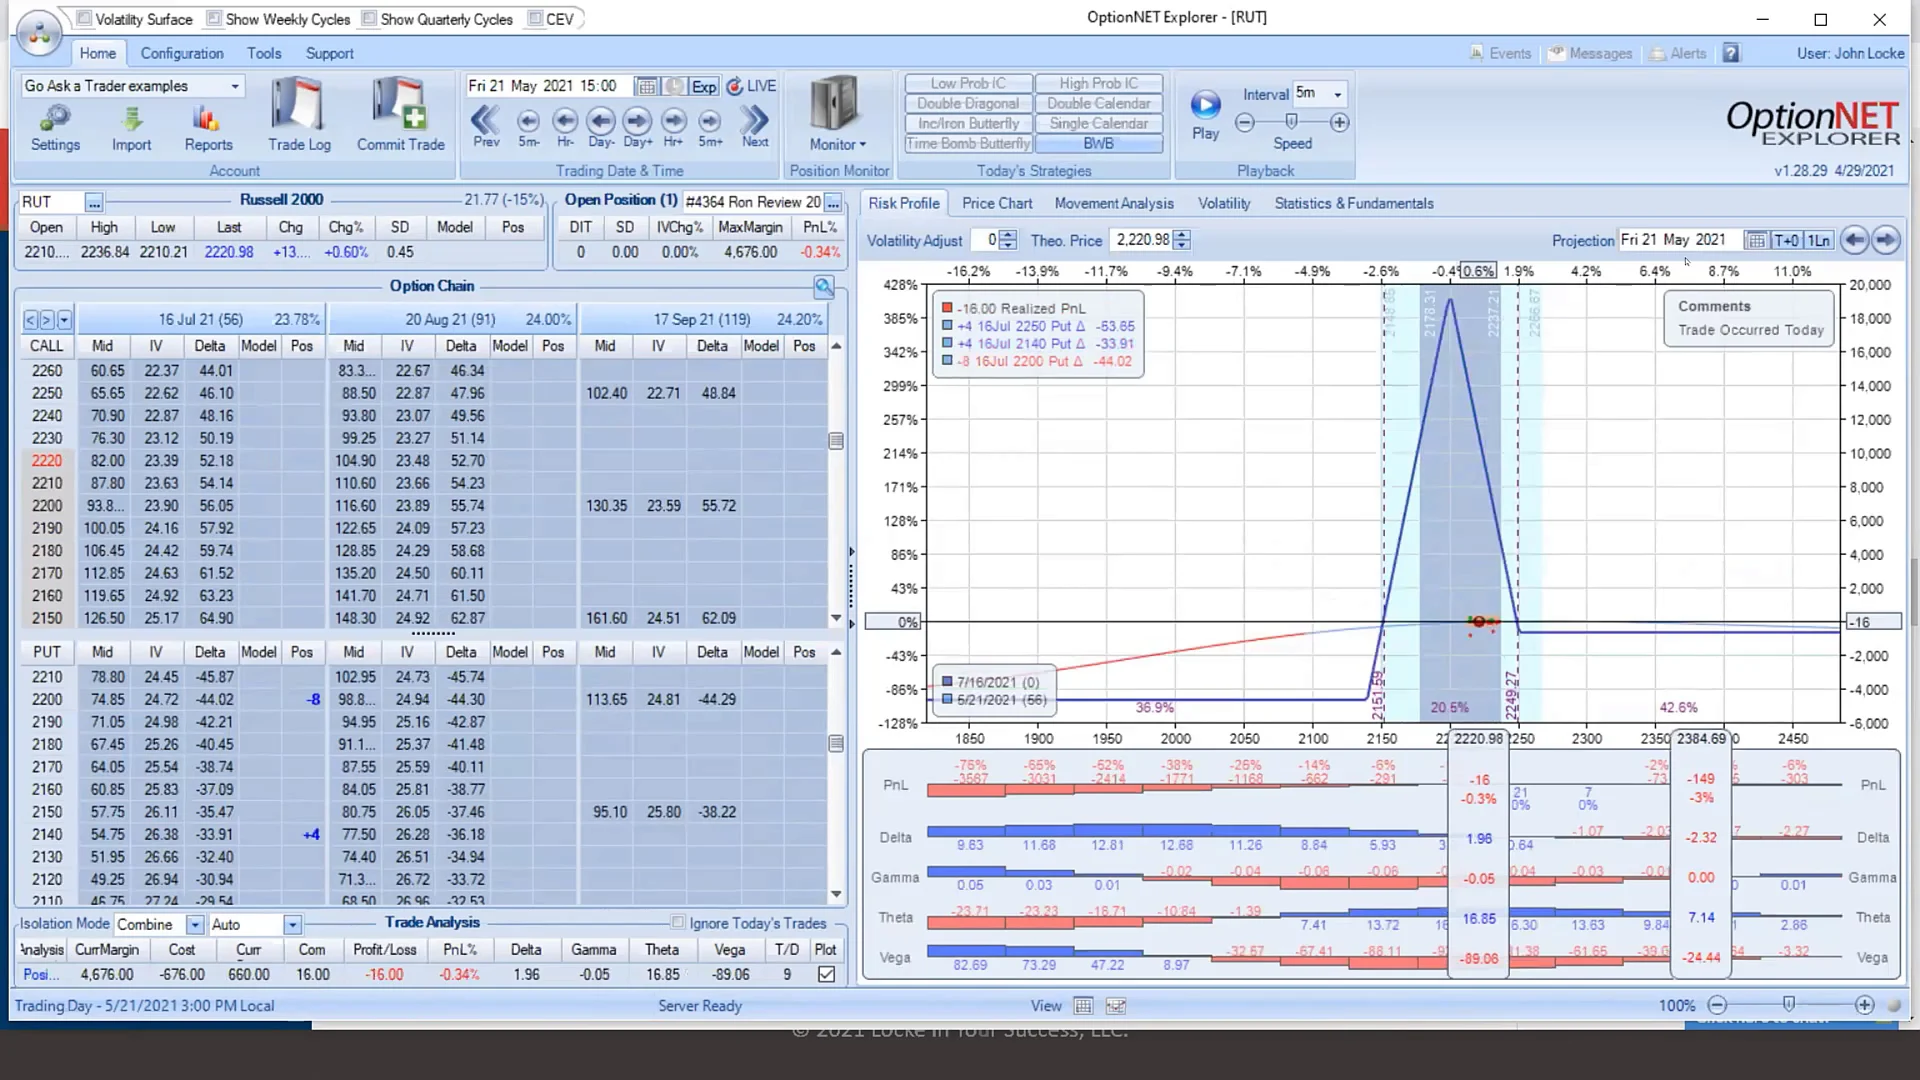The height and width of the screenshot is (1080, 1920).
Task: Adjust the status bar zoom slider
Action: coord(1789,1004)
